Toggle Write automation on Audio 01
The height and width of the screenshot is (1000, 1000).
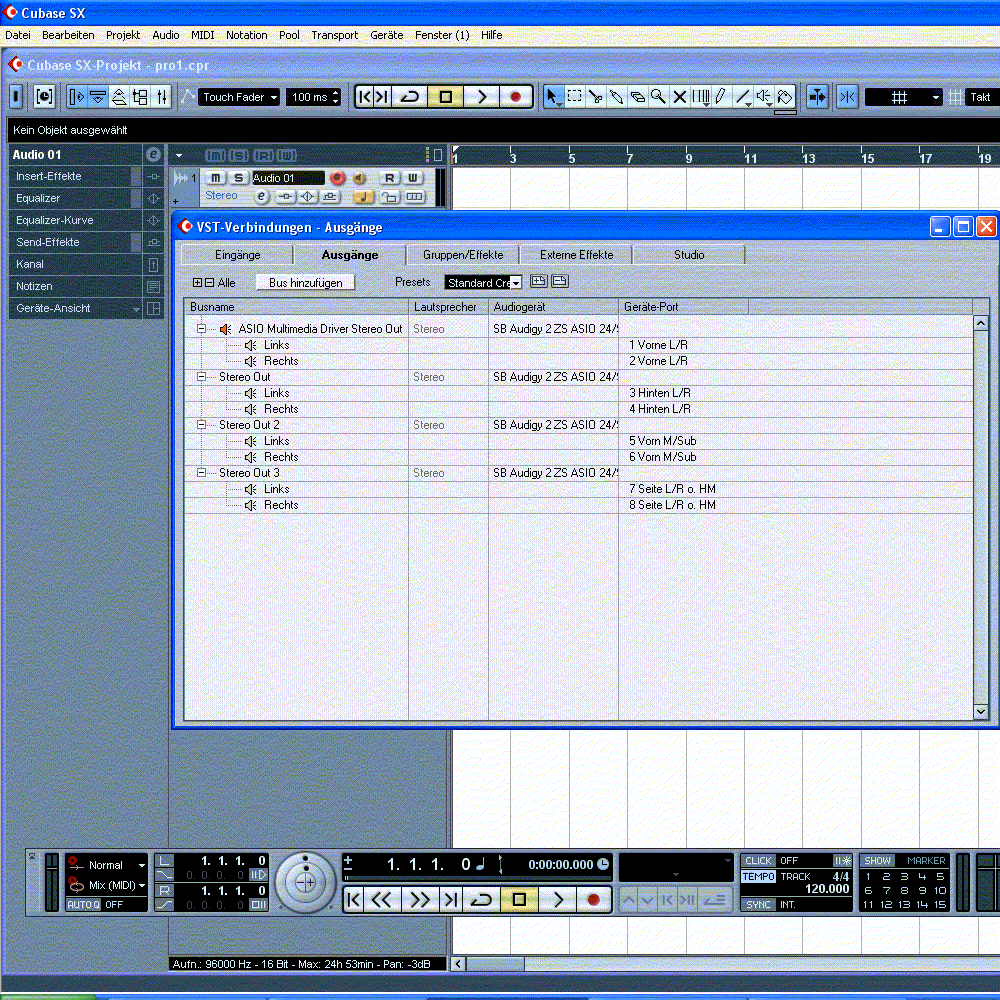tap(413, 178)
